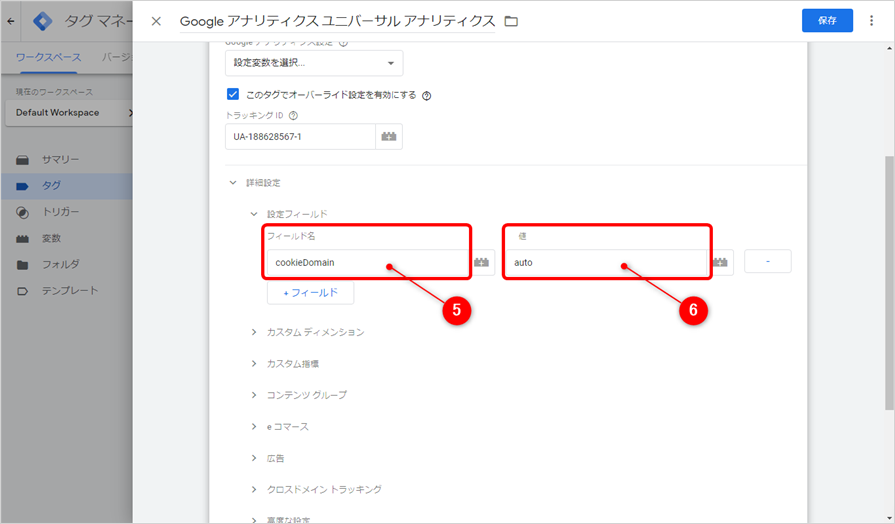Image resolution: width=895 pixels, height=524 pixels.
Task: Click the サマリー sidebar icon
Action: 22,160
